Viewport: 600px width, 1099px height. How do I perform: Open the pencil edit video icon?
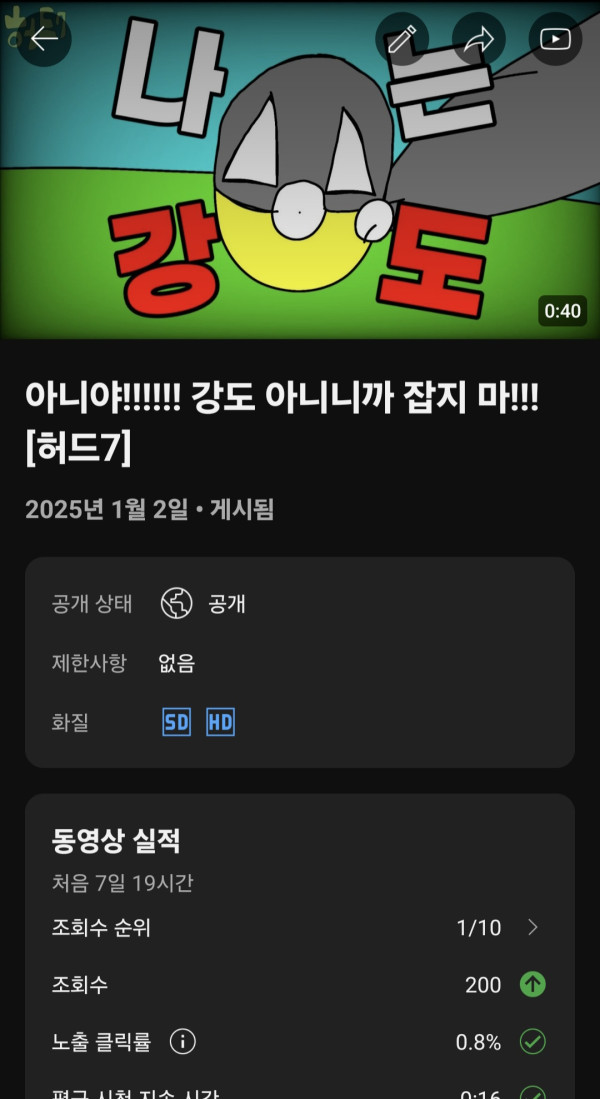coord(402,39)
